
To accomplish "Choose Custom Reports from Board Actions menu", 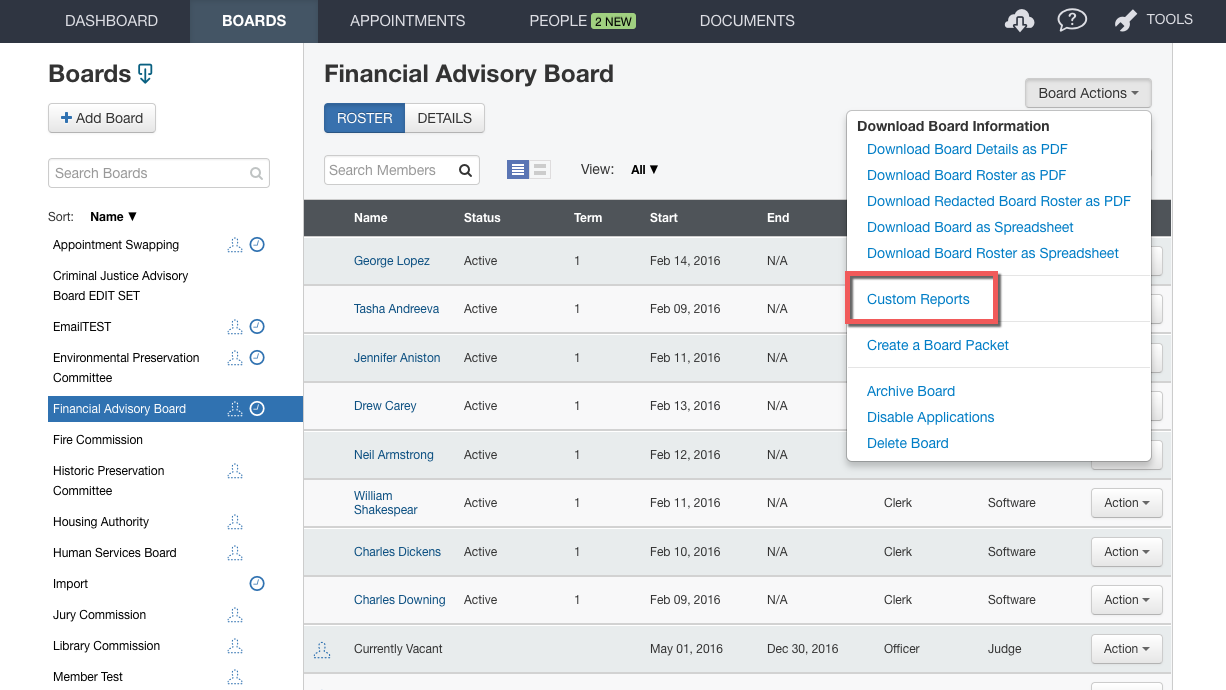I will (918, 299).
